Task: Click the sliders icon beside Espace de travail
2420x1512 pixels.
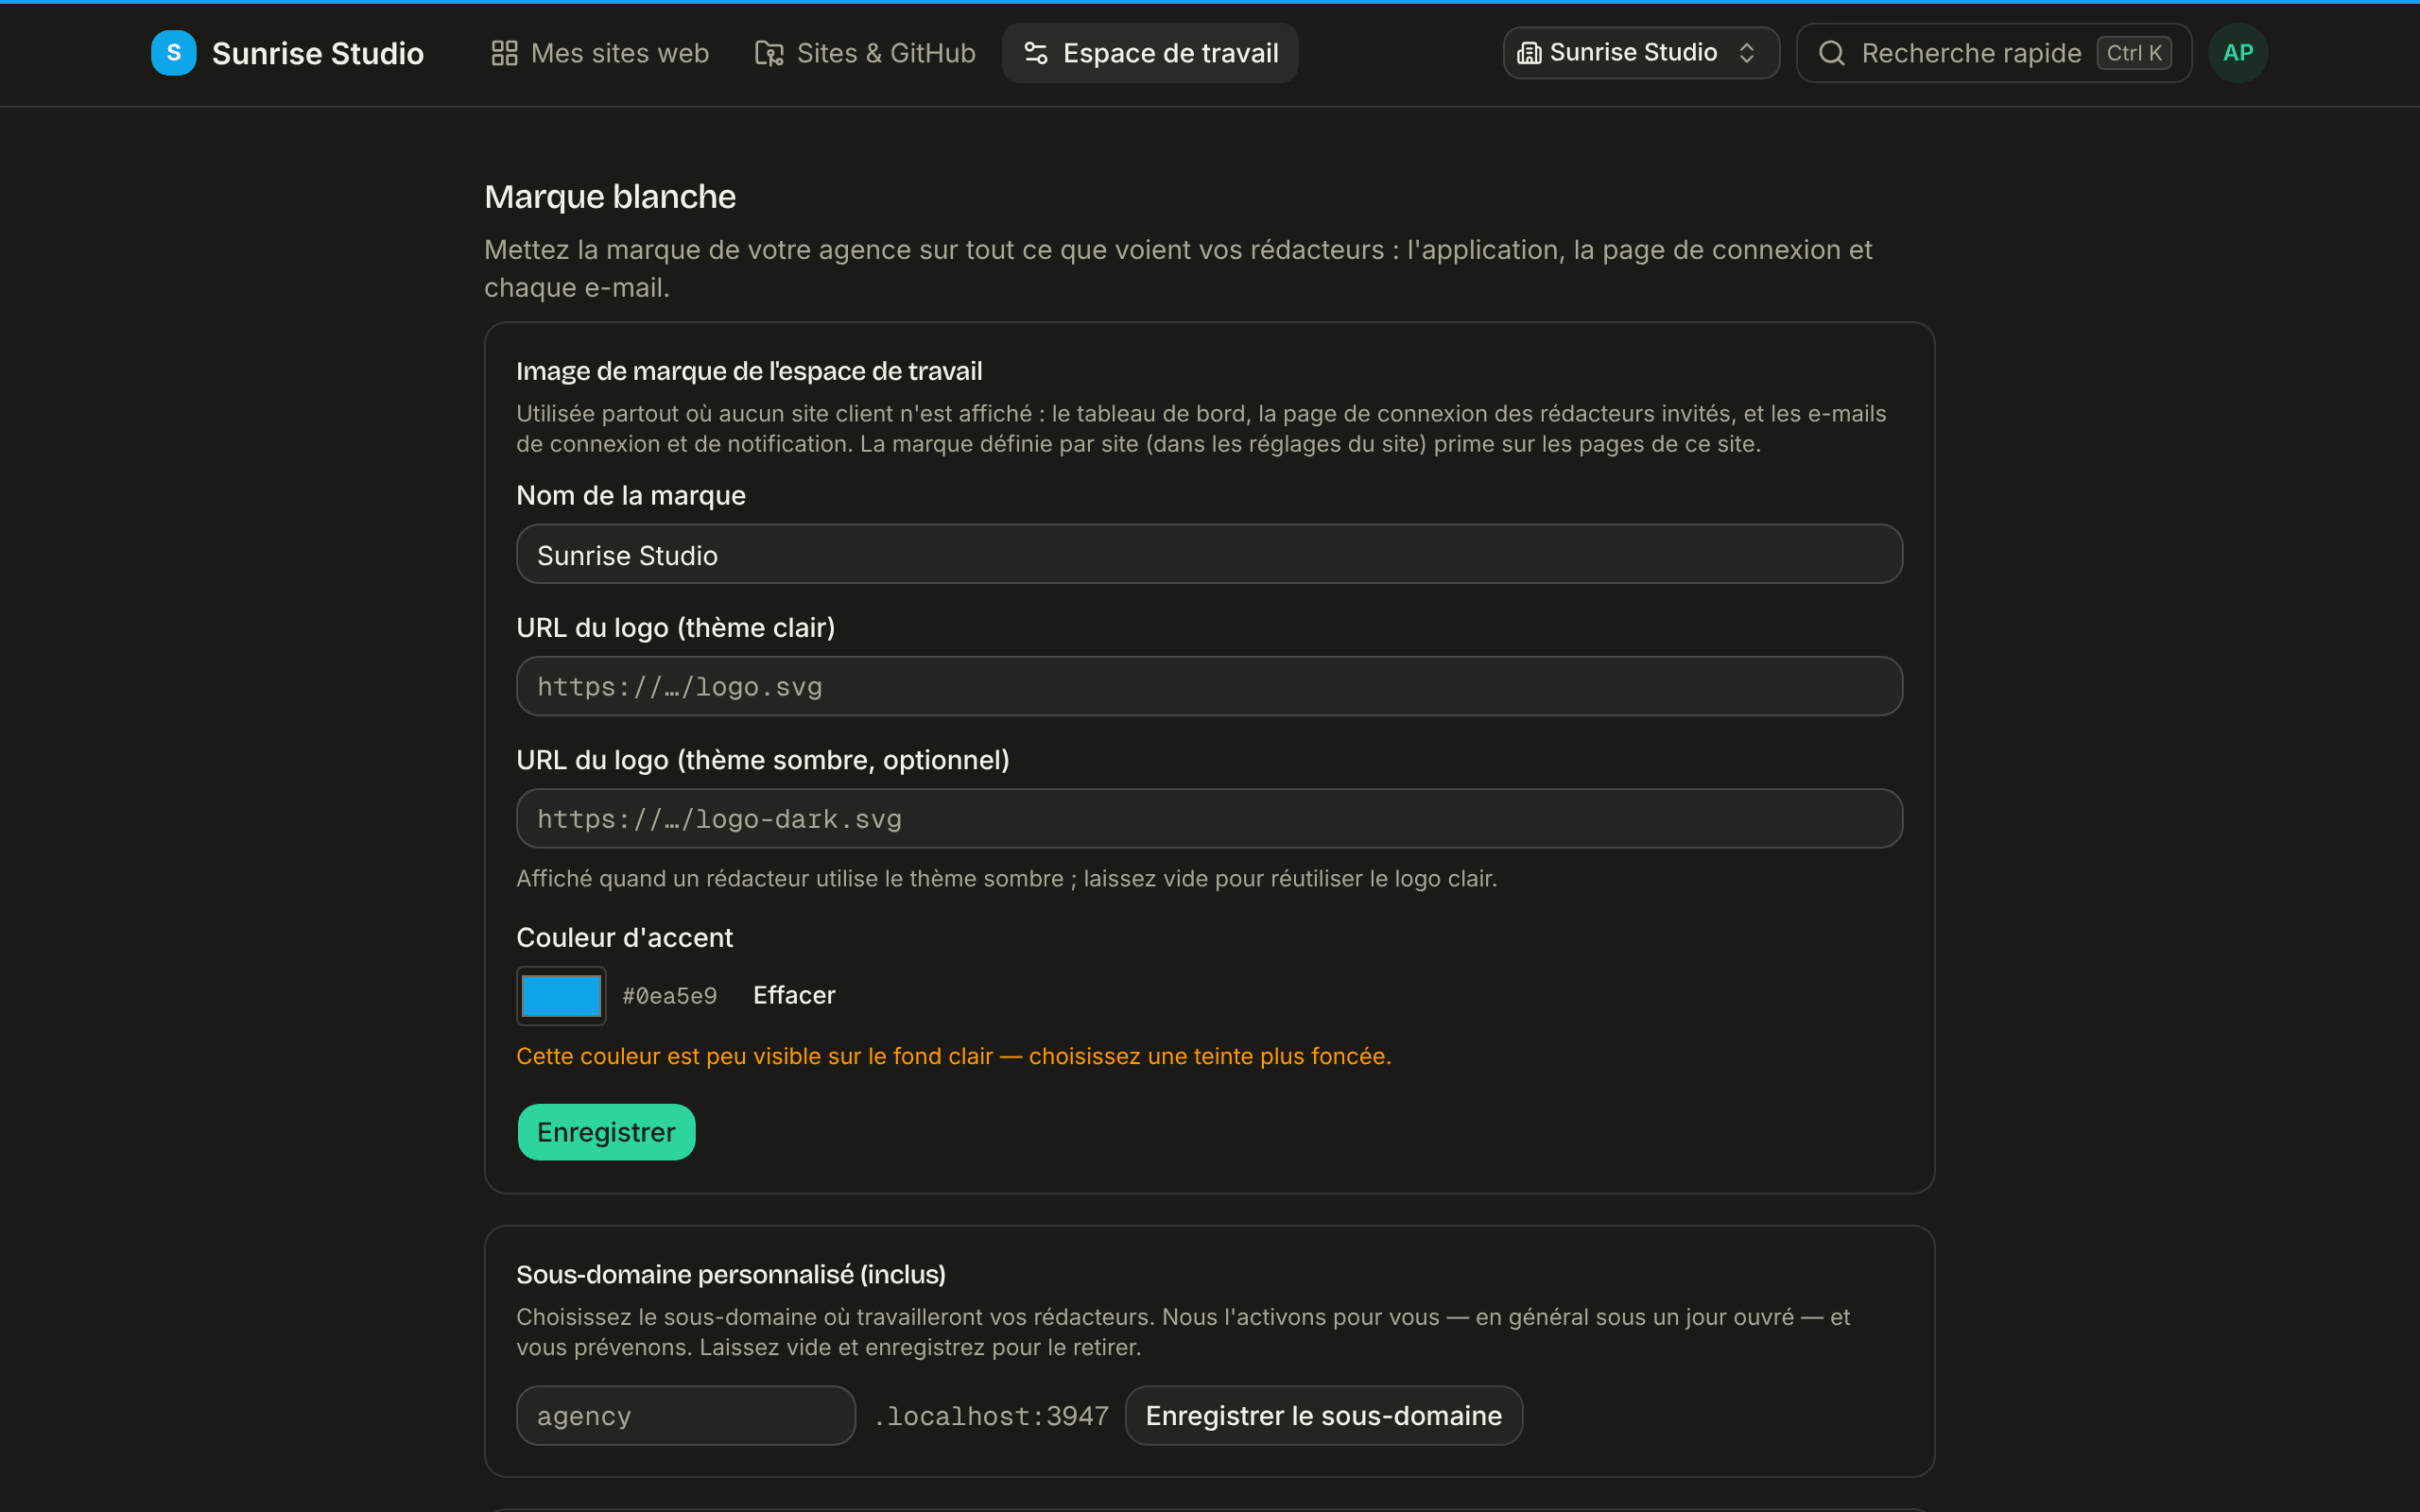Action: (1036, 53)
